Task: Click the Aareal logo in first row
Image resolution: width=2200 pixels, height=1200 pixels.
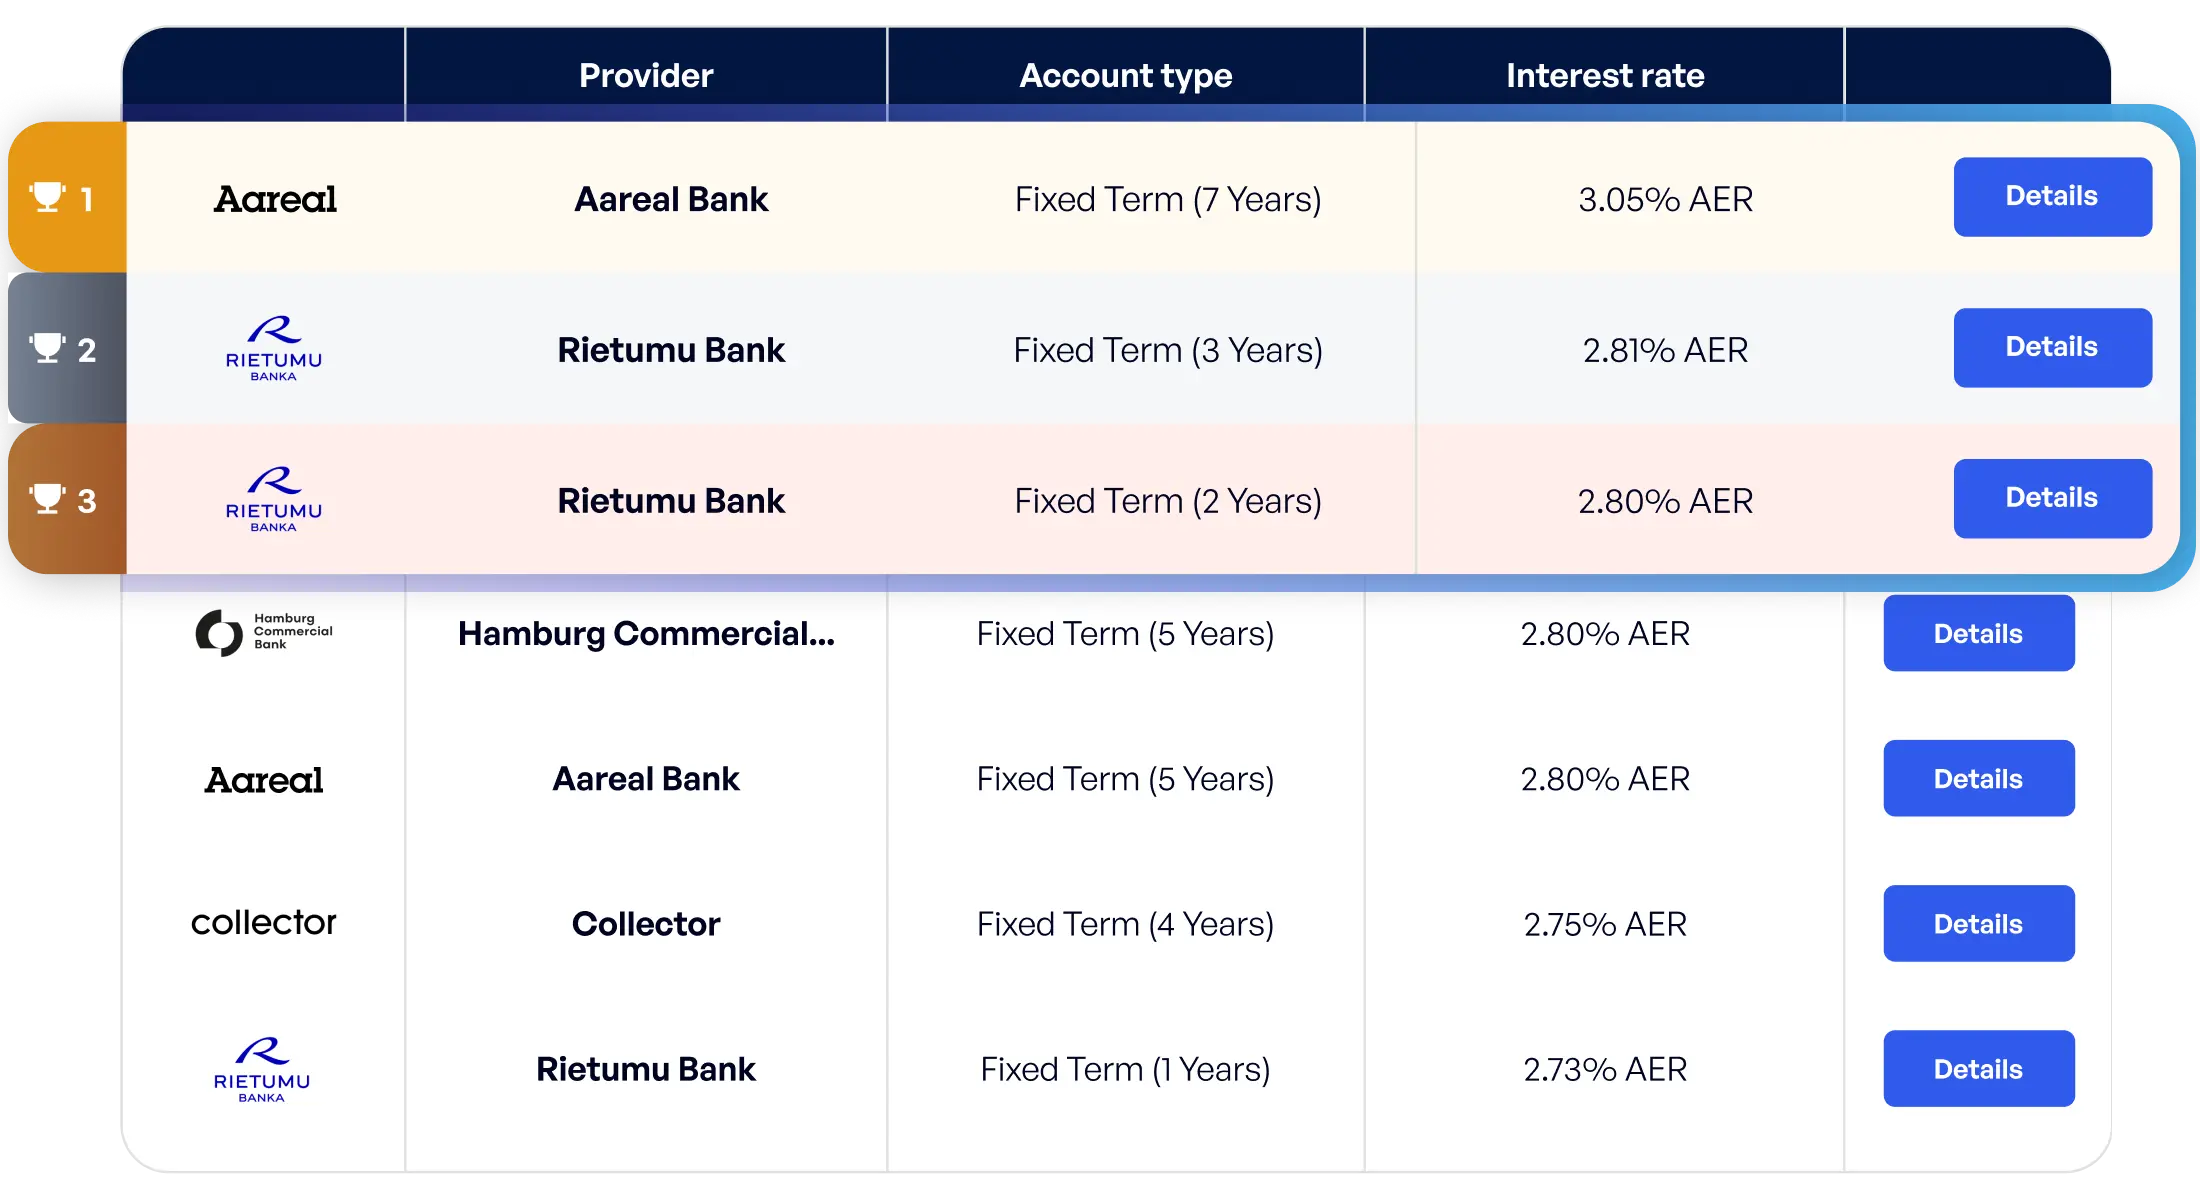Action: pyautogui.click(x=275, y=199)
